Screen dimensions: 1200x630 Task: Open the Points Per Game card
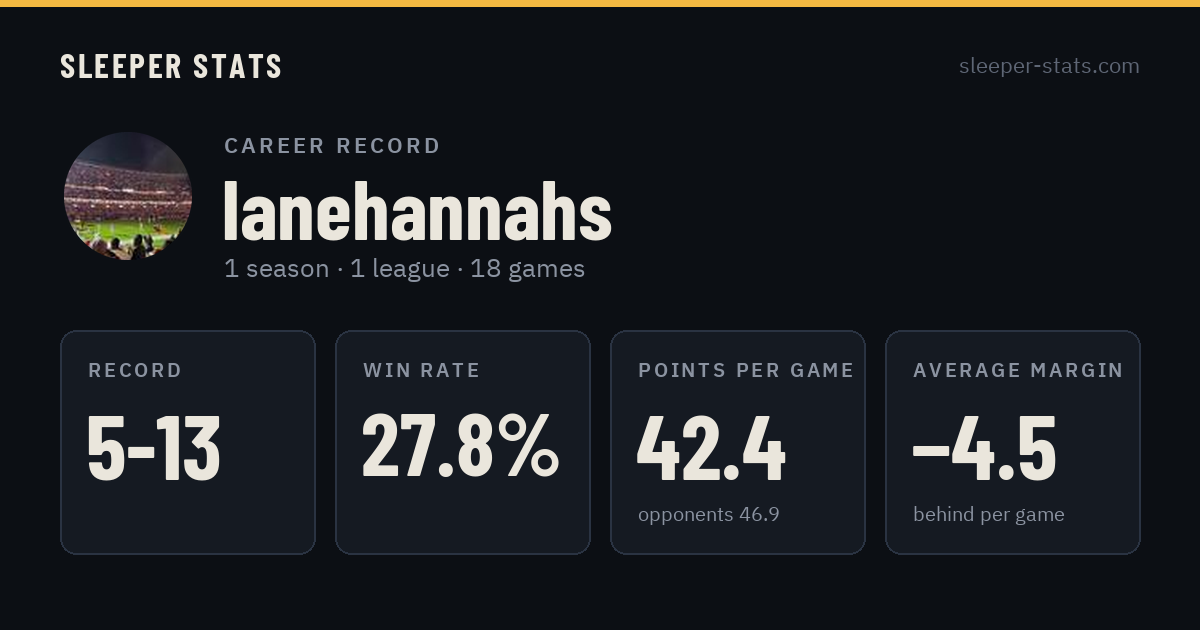pyautogui.click(x=738, y=442)
